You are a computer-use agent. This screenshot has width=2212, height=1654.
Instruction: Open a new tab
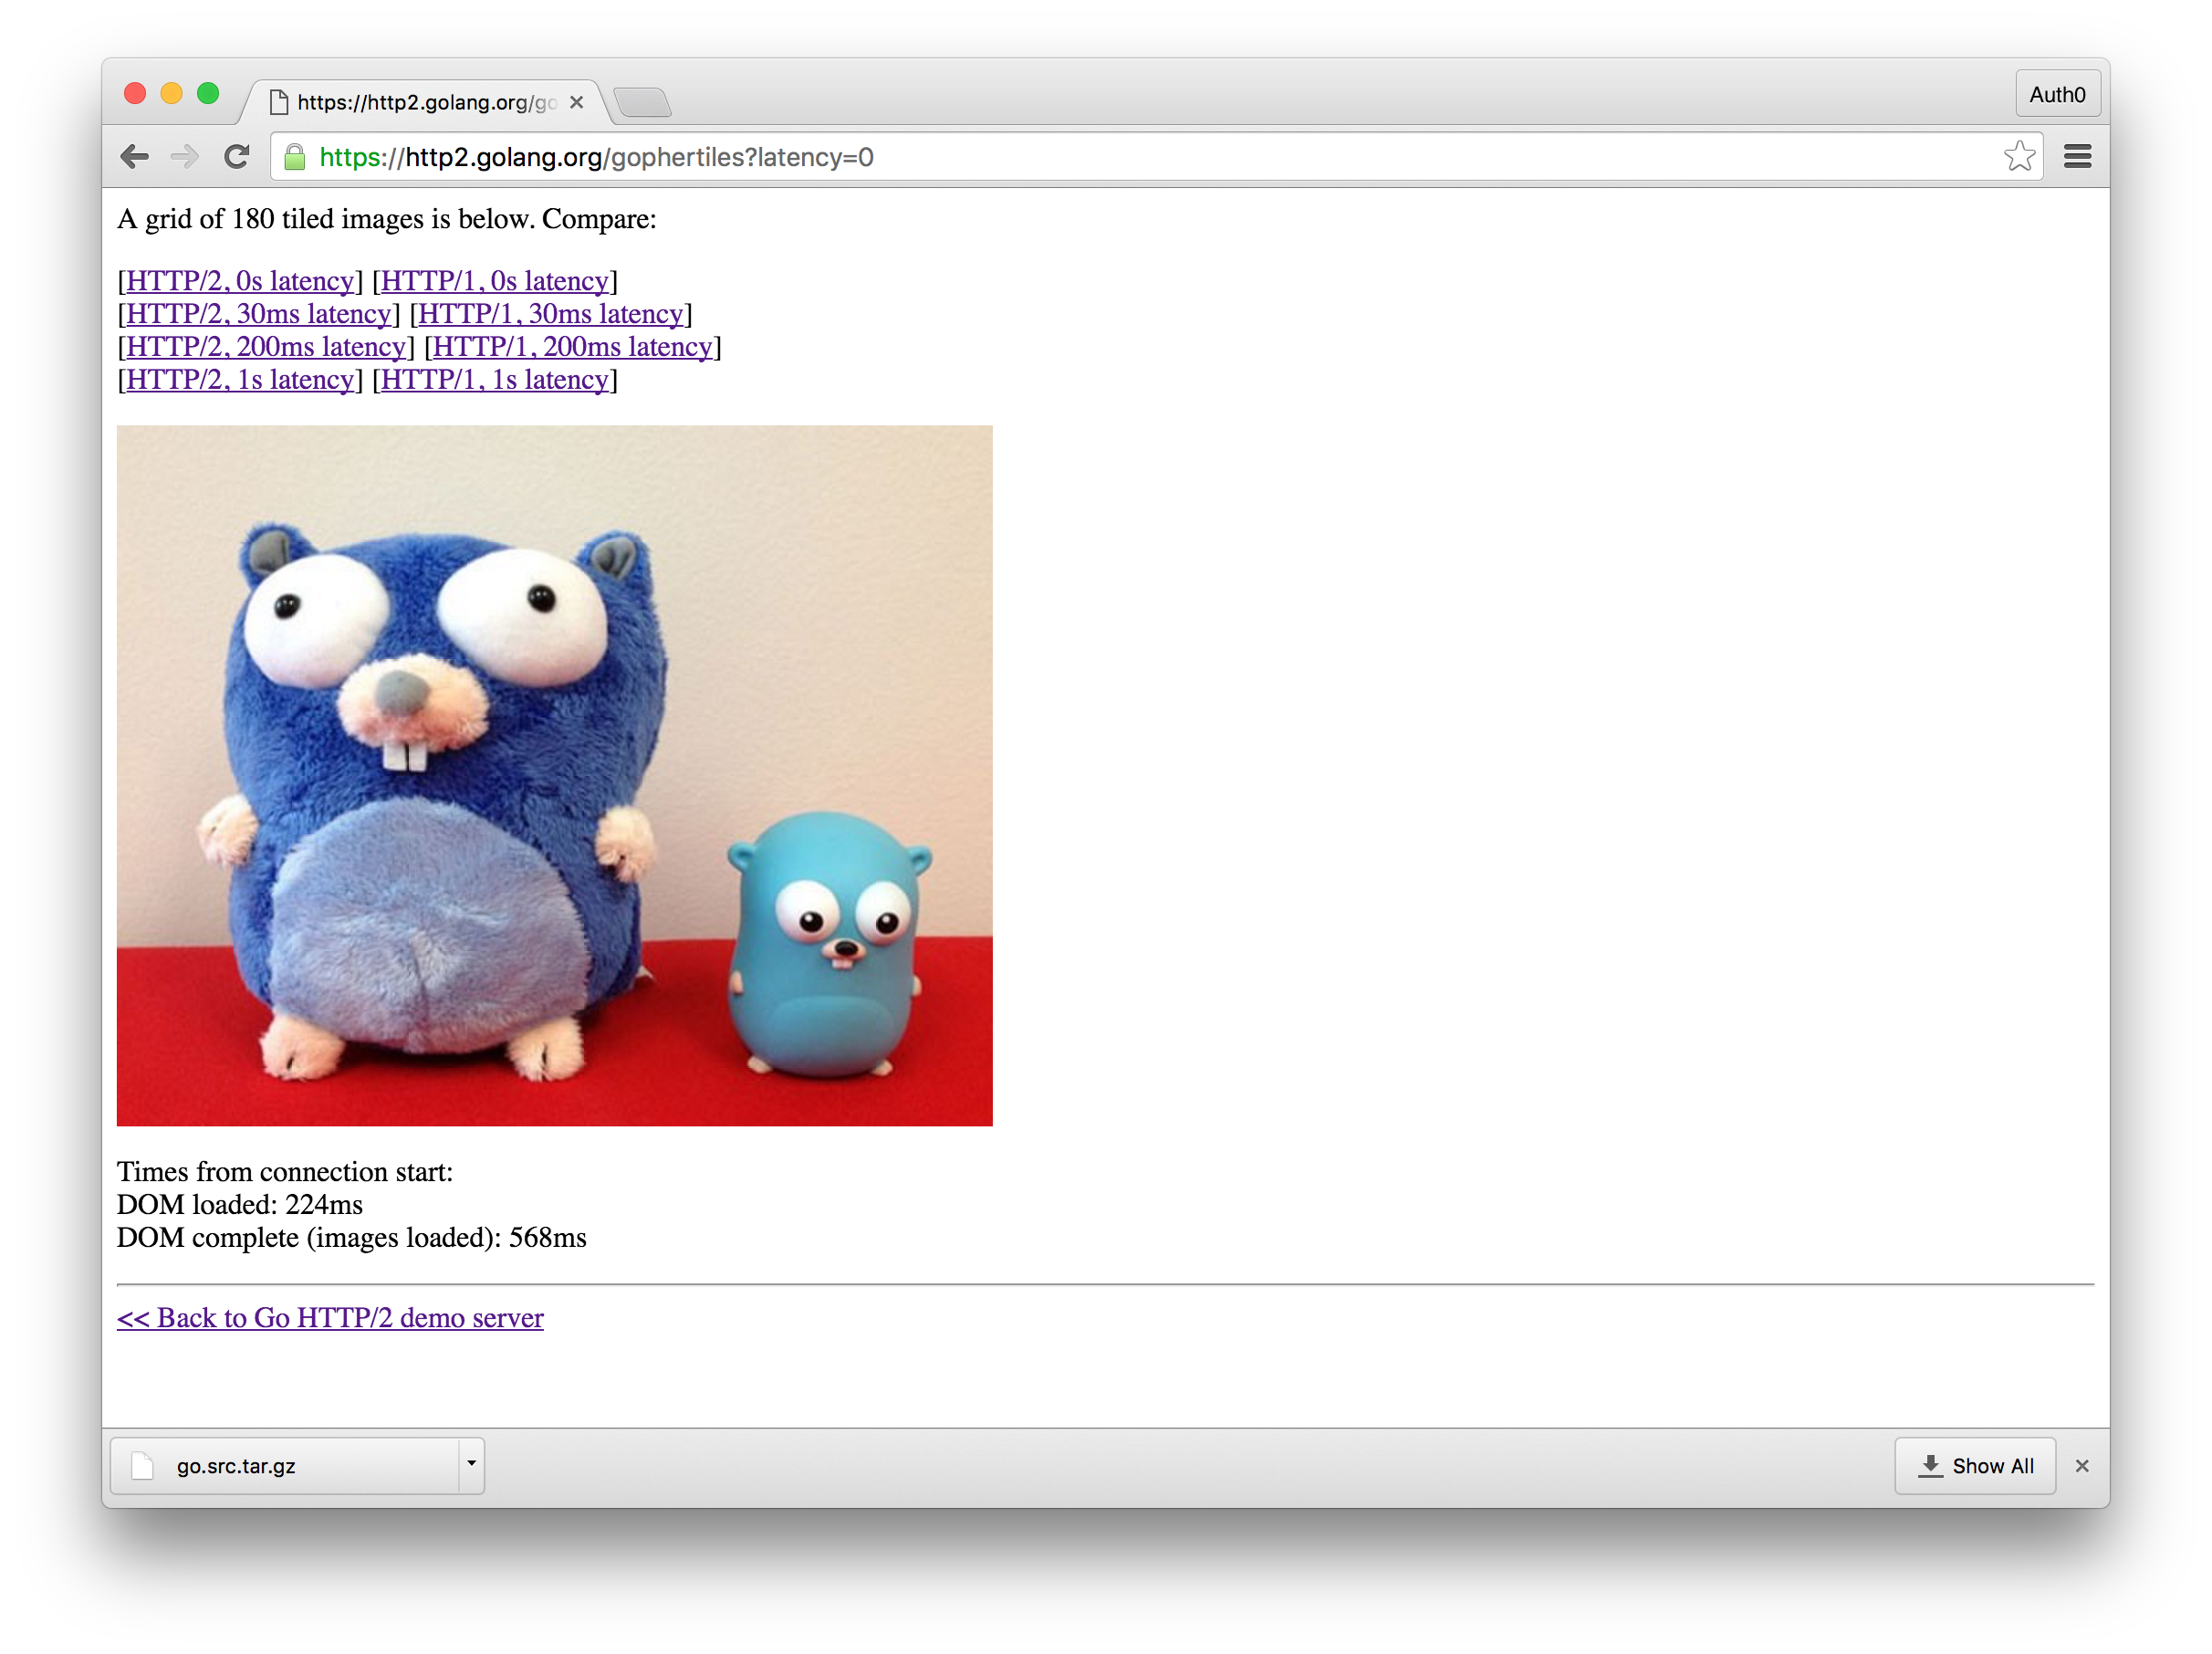point(642,102)
